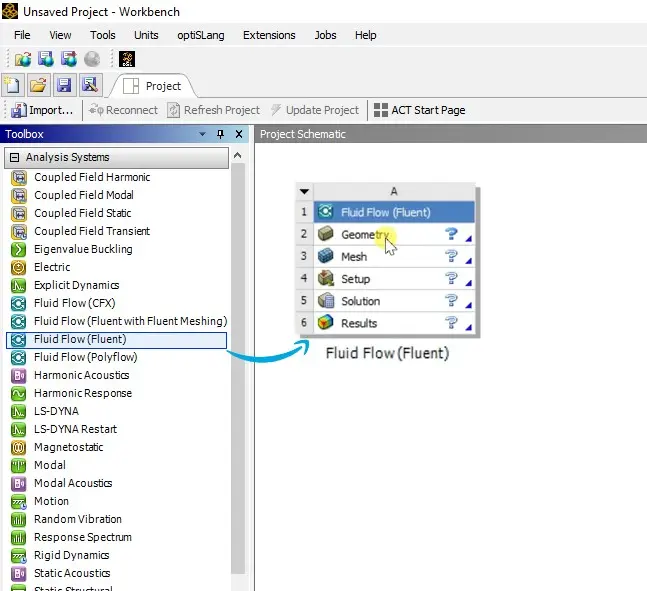This screenshot has height=591, width=647.
Task: Click the Geometry cell icon
Action: coord(326,234)
